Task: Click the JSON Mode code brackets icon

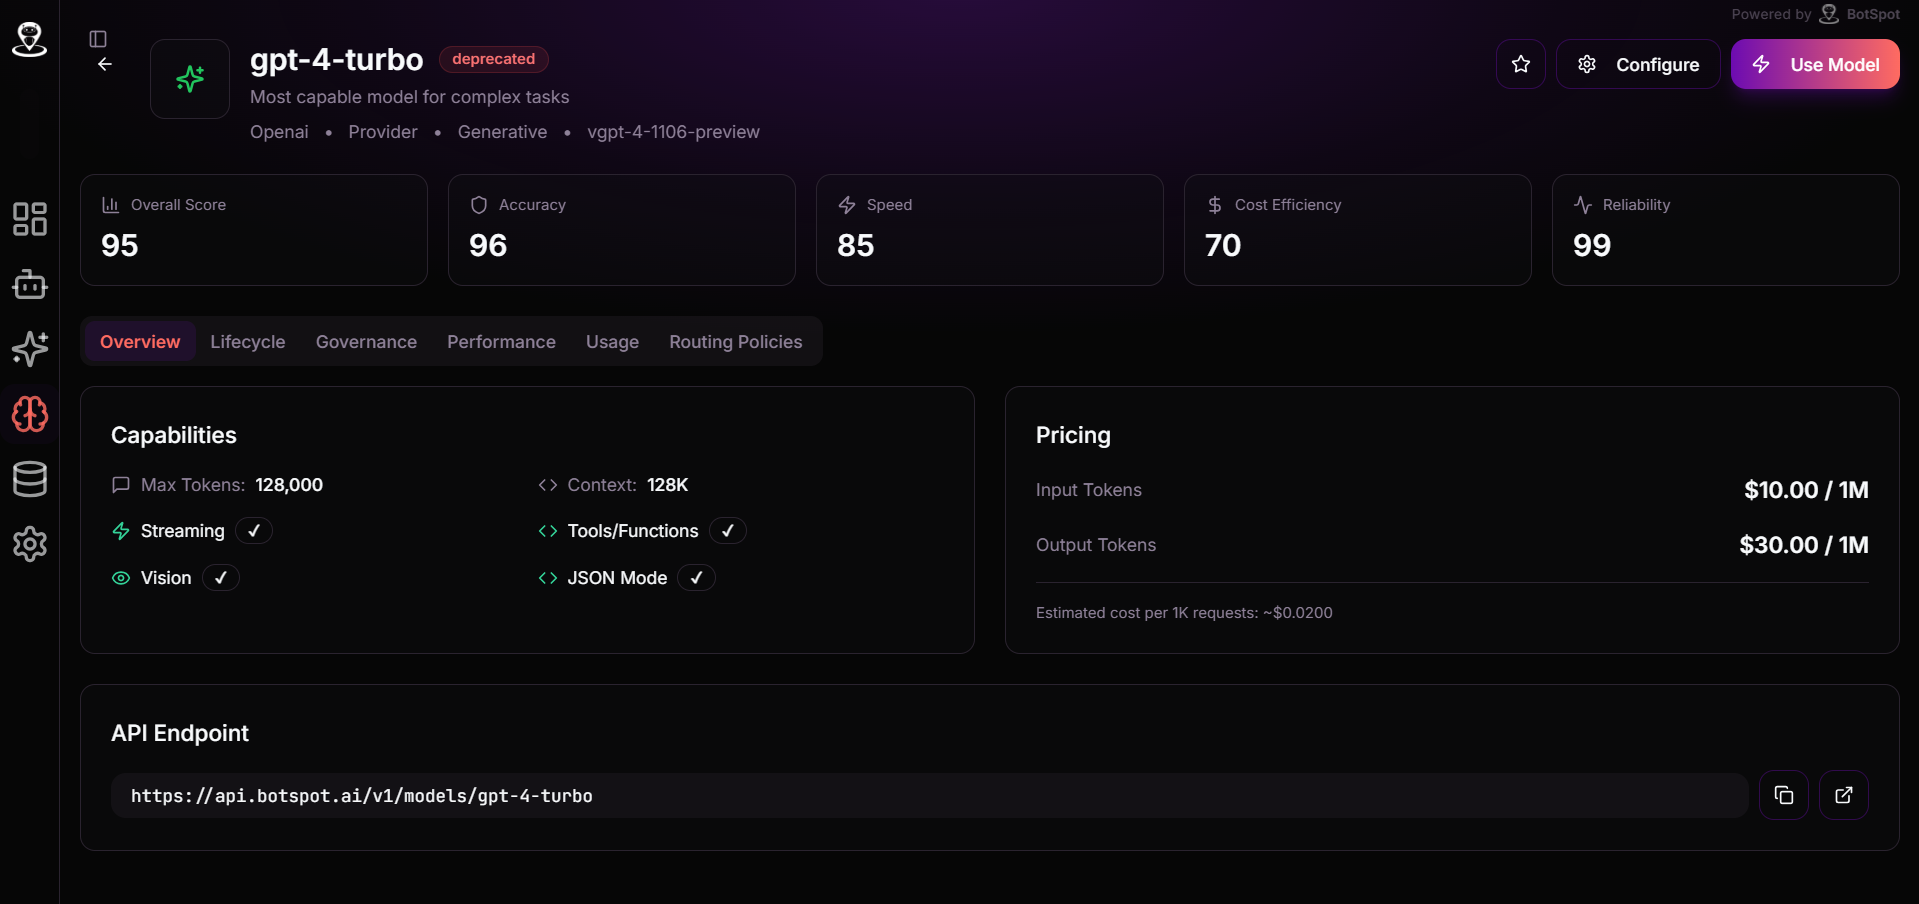Action: [x=548, y=578]
